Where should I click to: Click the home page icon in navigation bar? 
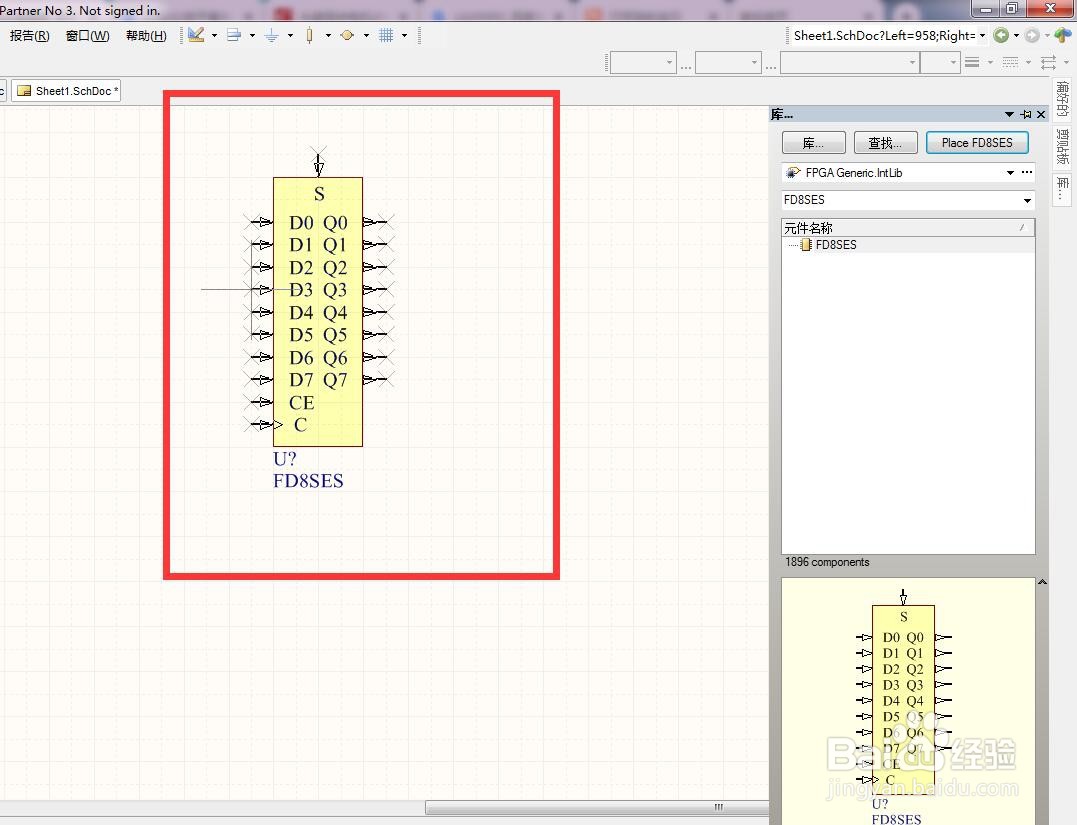(x=1063, y=34)
